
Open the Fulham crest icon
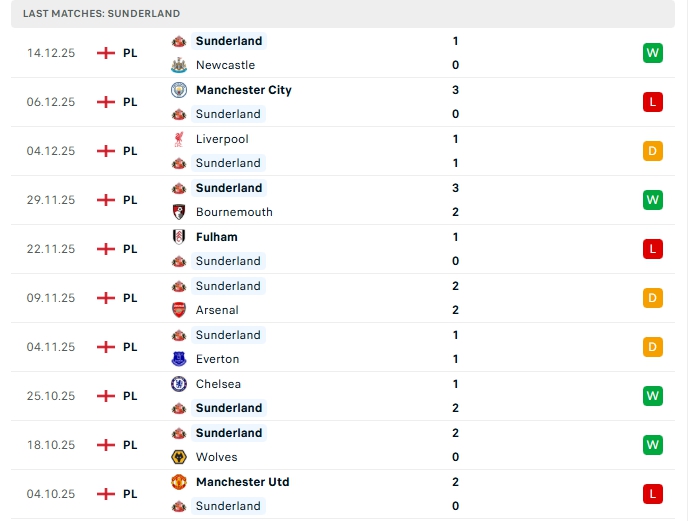click(179, 237)
